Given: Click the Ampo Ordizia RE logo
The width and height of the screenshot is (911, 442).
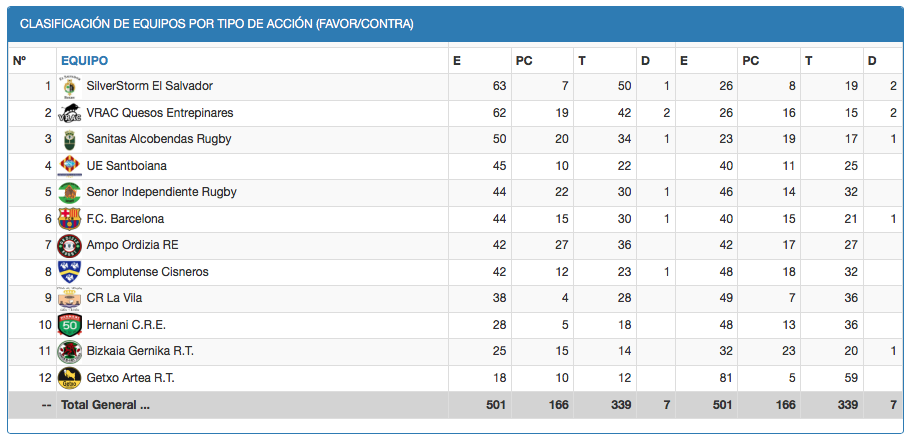Looking at the screenshot, I should pyautogui.click(x=69, y=245).
